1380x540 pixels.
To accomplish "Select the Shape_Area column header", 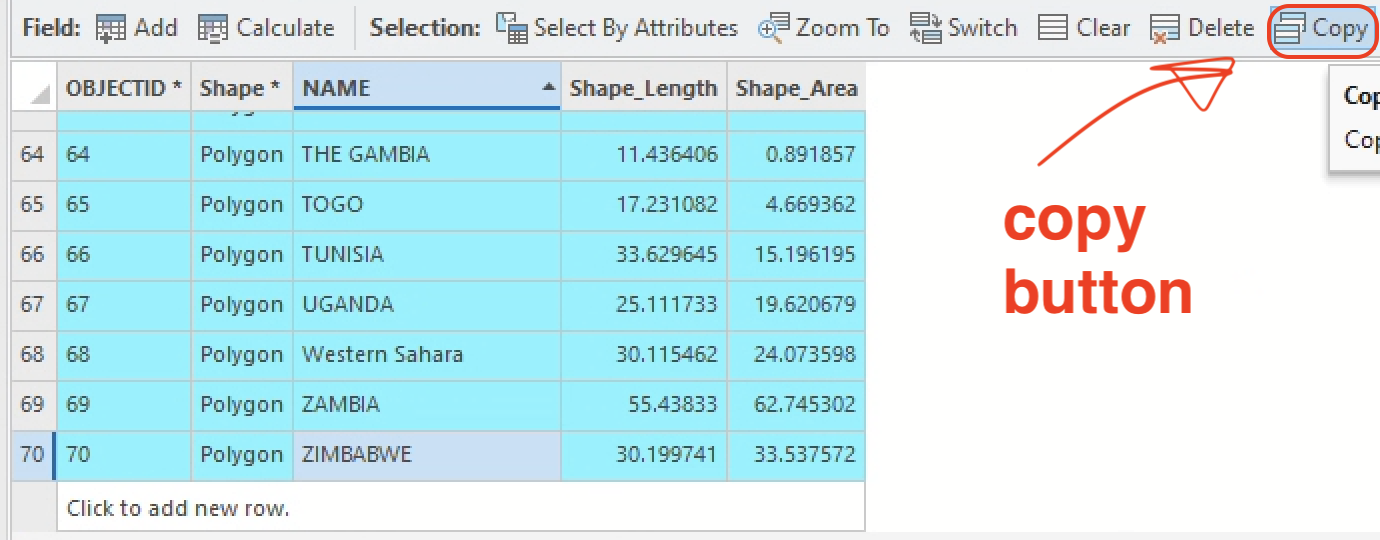I will point(796,88).
